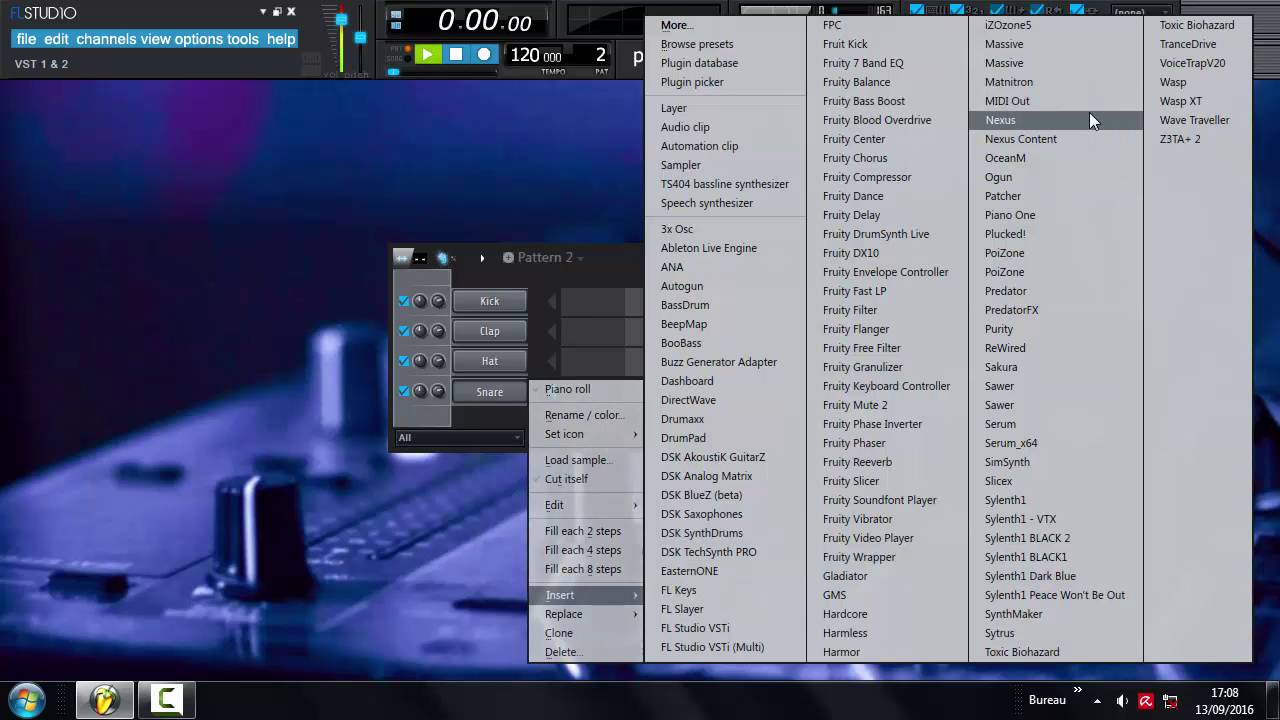Click the swing arrows icon in channel rack
The width and height of the screenshot is (1280, 720).
coord(402,258)
